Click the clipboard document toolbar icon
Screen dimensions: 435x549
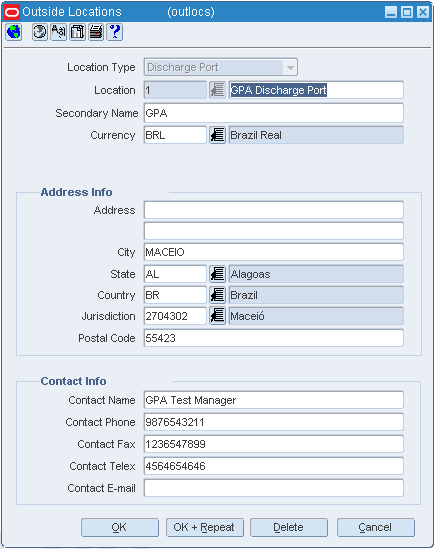[77, 32]
